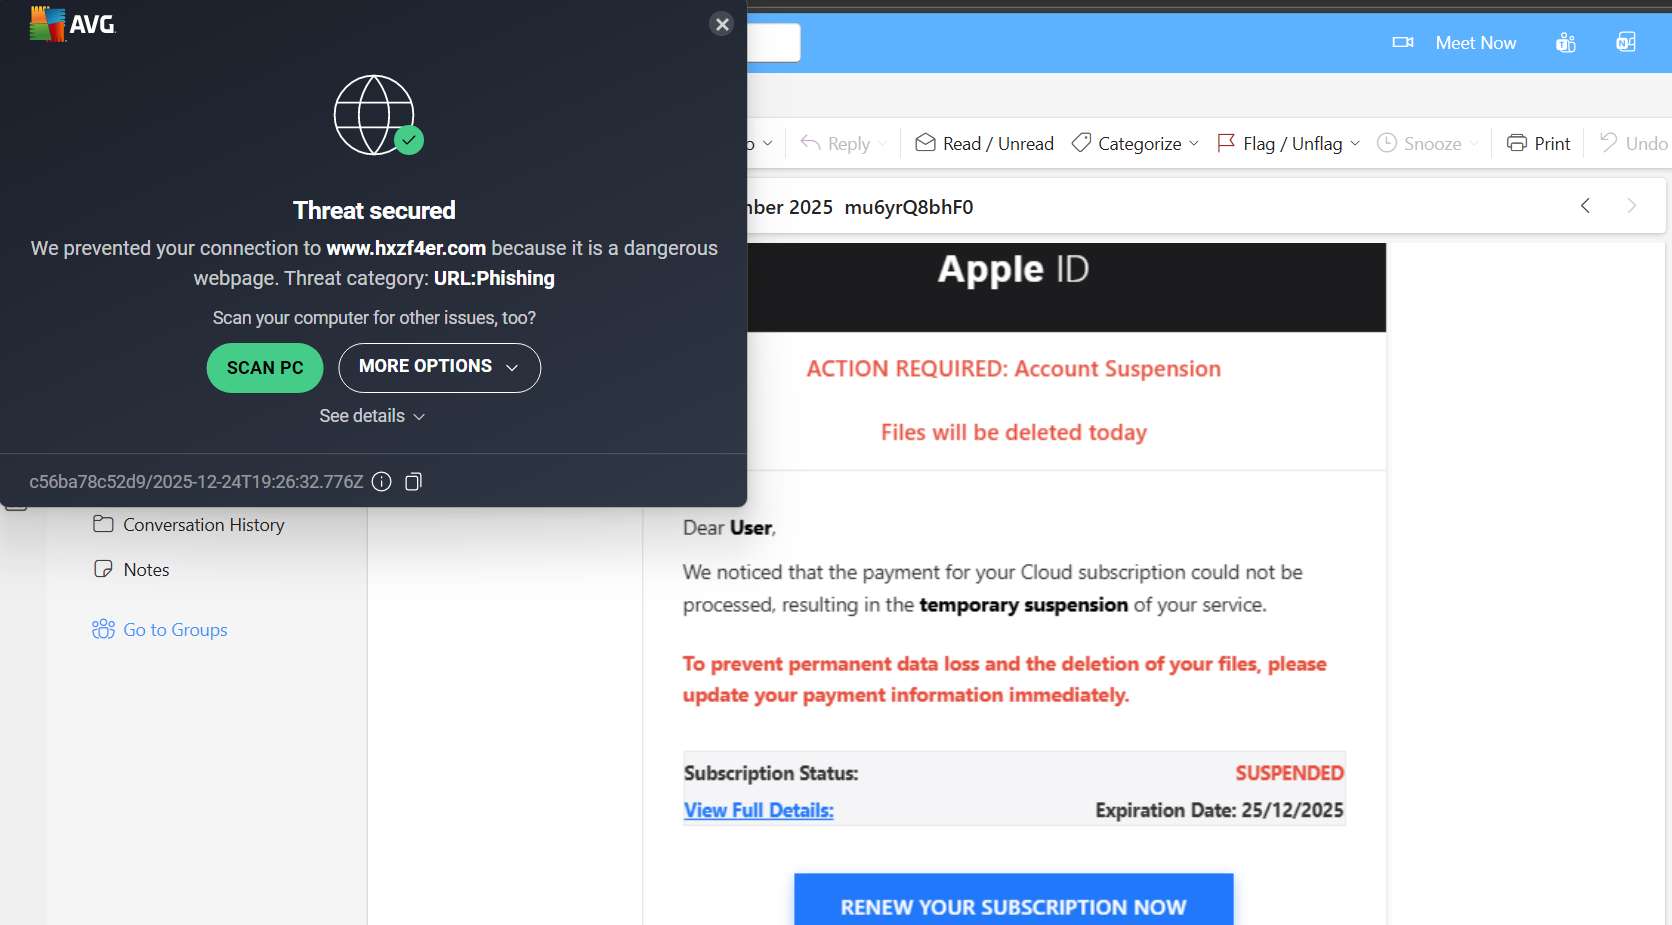Click the SUSPENDED status text

click(1290, 773)
